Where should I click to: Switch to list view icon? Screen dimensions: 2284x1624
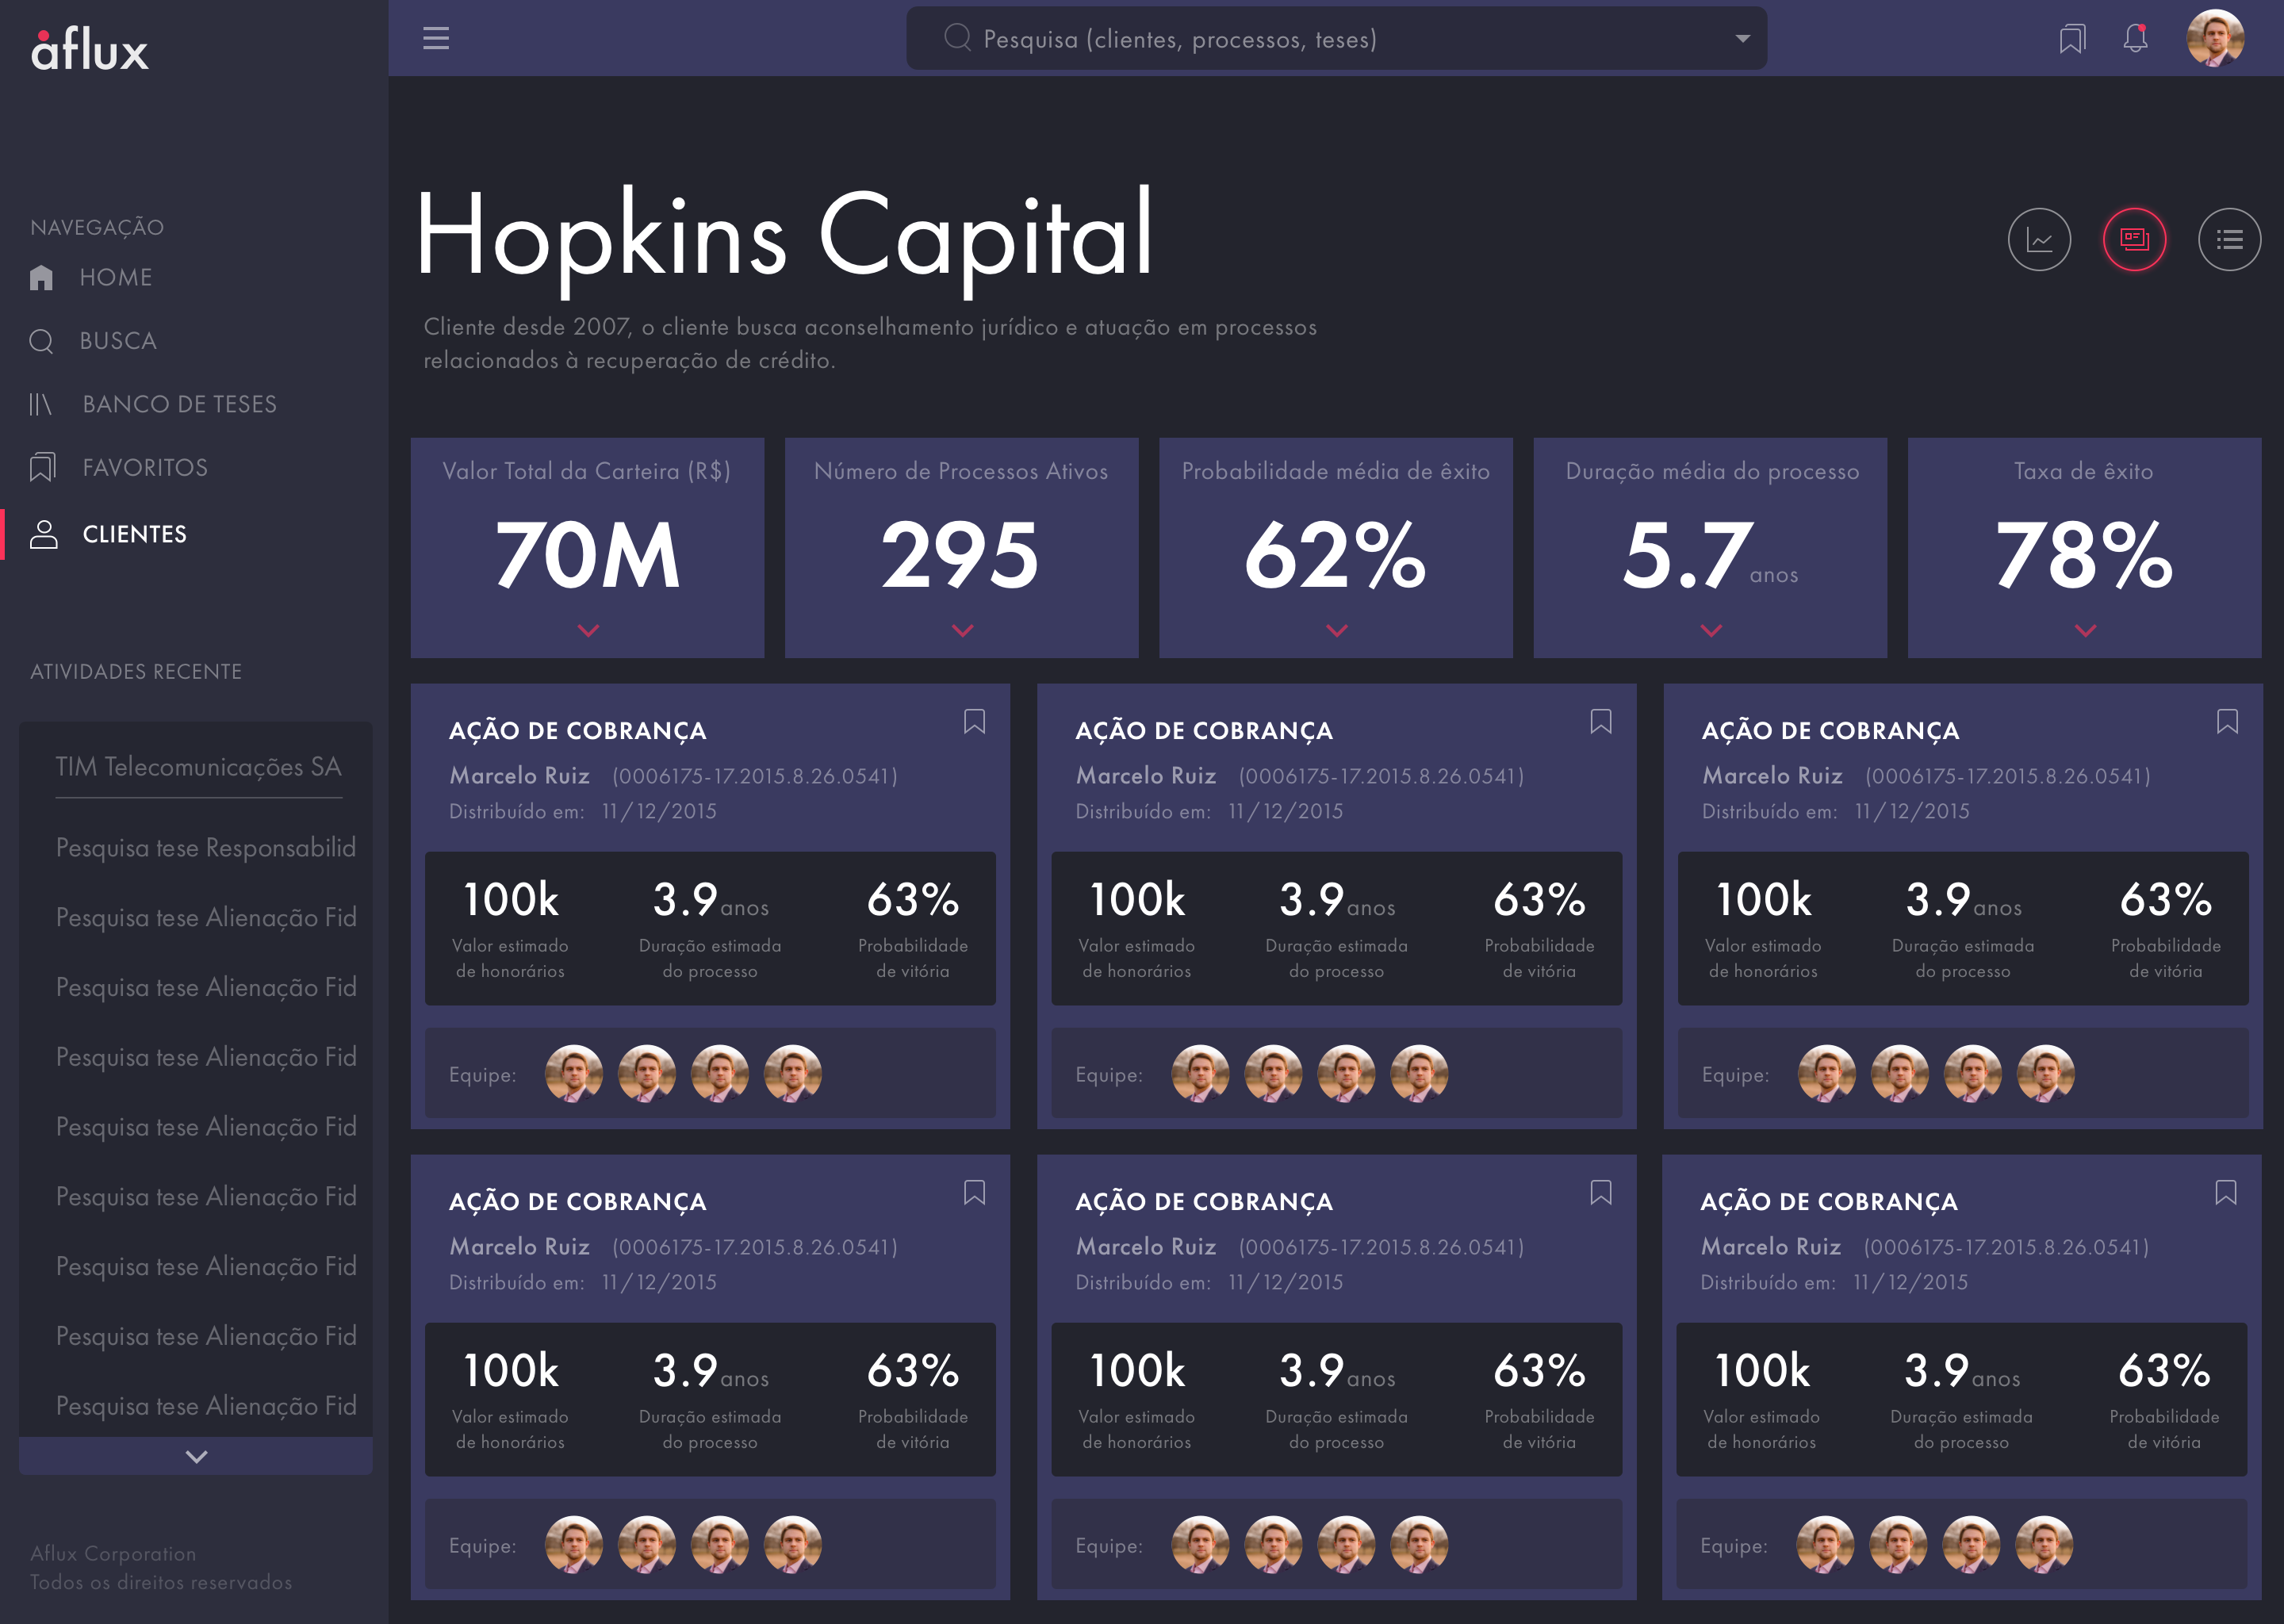[x=2229, y=240]
